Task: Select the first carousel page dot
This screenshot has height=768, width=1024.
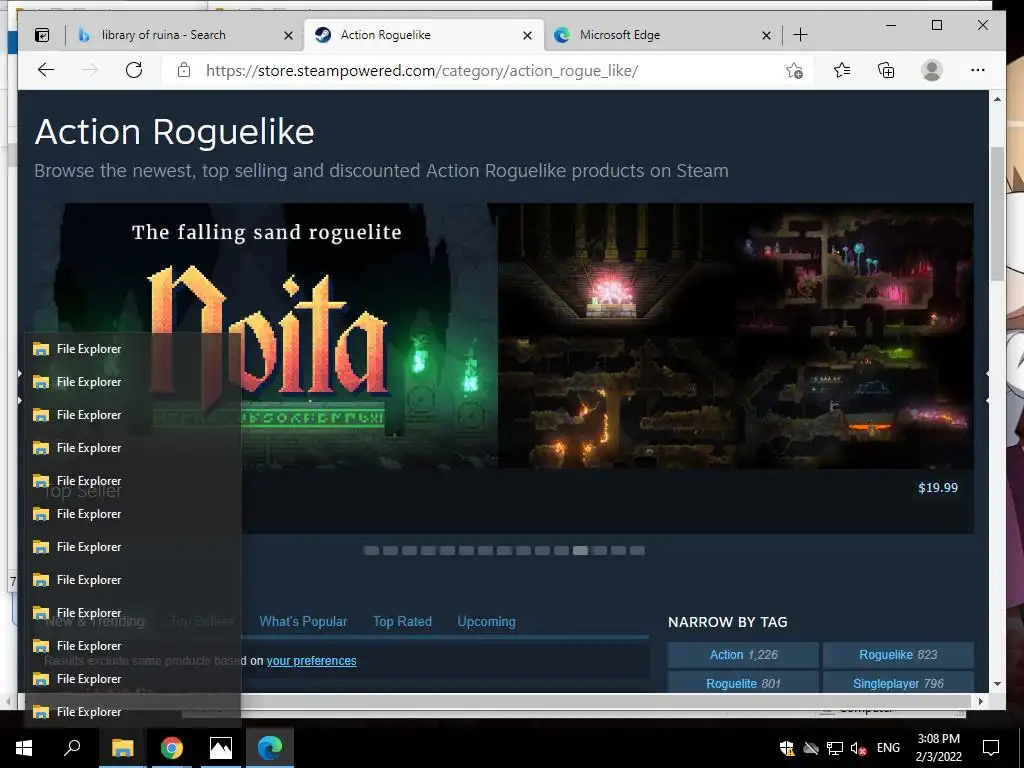Action: coord(372,551)
